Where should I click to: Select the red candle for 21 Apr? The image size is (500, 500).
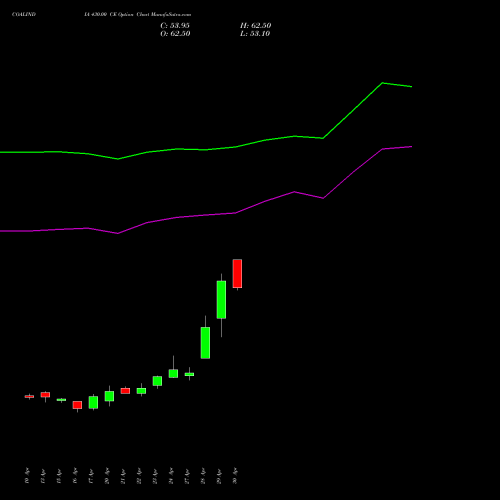coord(125,391)
